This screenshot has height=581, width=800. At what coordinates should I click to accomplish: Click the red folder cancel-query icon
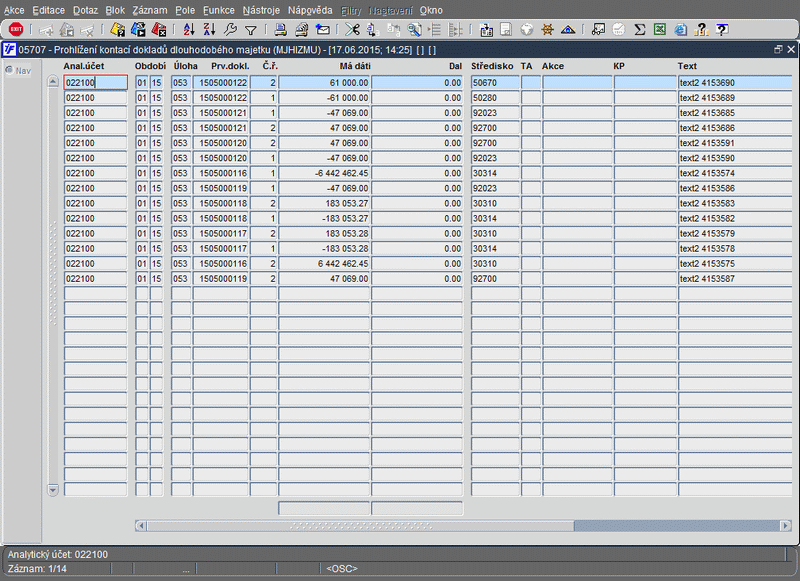point(159,30)
